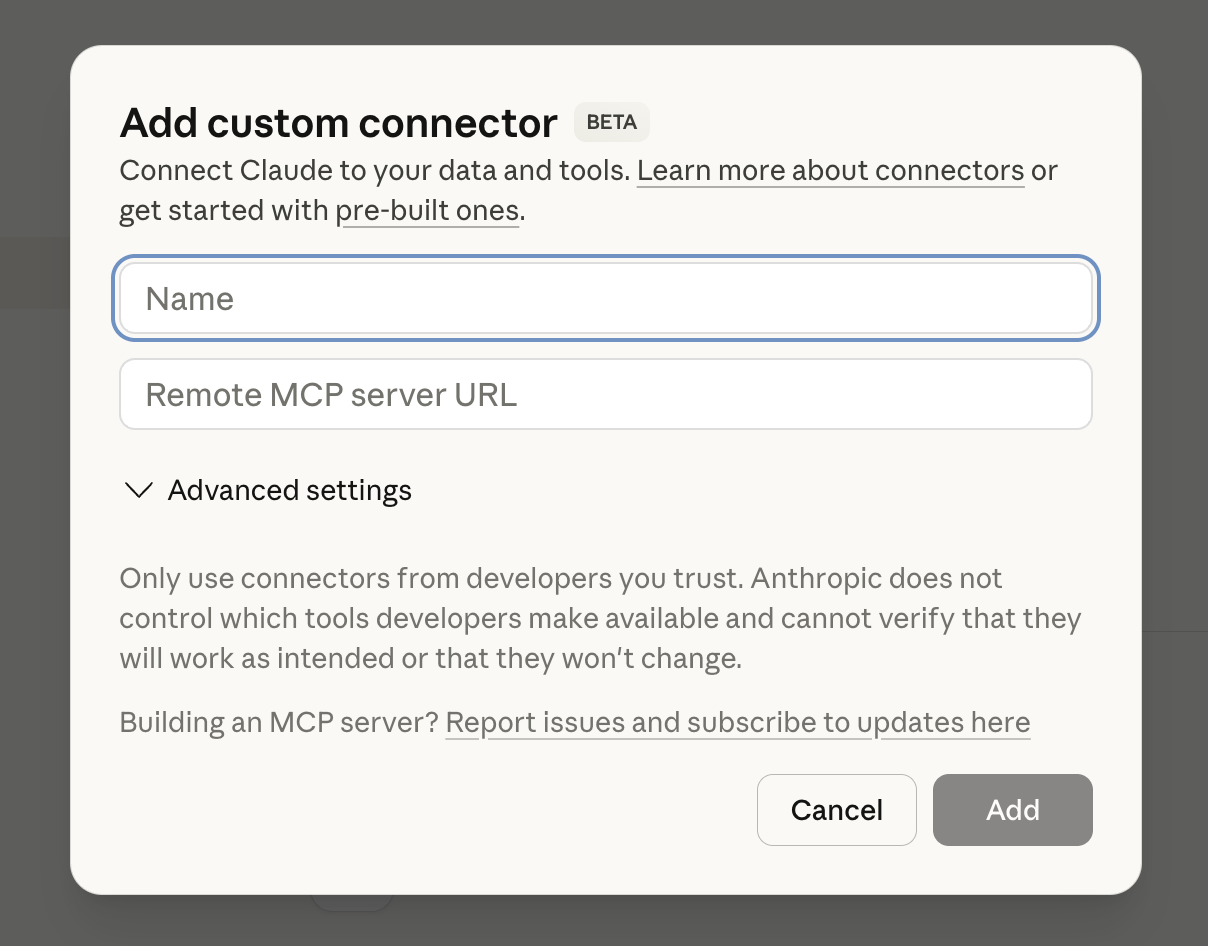
Task: Click the Advanced settings label
Action: pos(289,491)
